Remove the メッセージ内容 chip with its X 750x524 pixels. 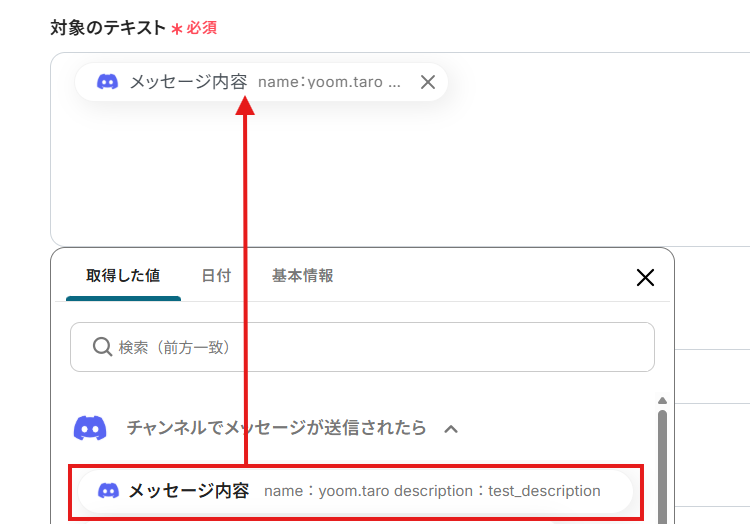coord(428,82)
